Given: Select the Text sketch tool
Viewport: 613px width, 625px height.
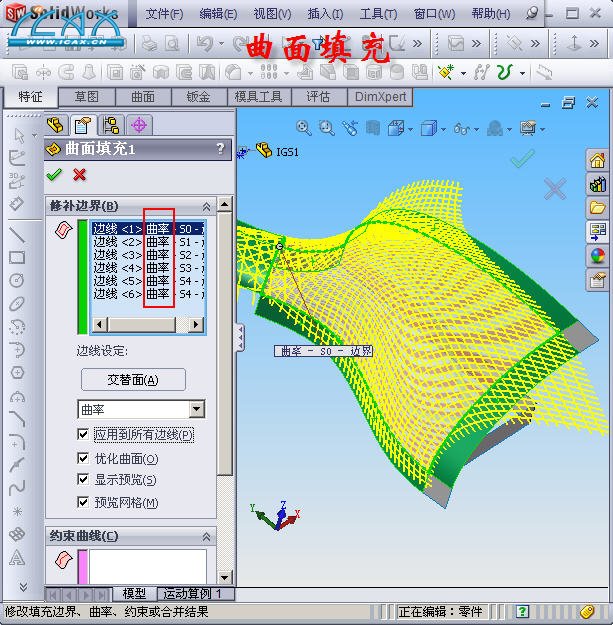Looking at the screenshot, I should (17, 557).
